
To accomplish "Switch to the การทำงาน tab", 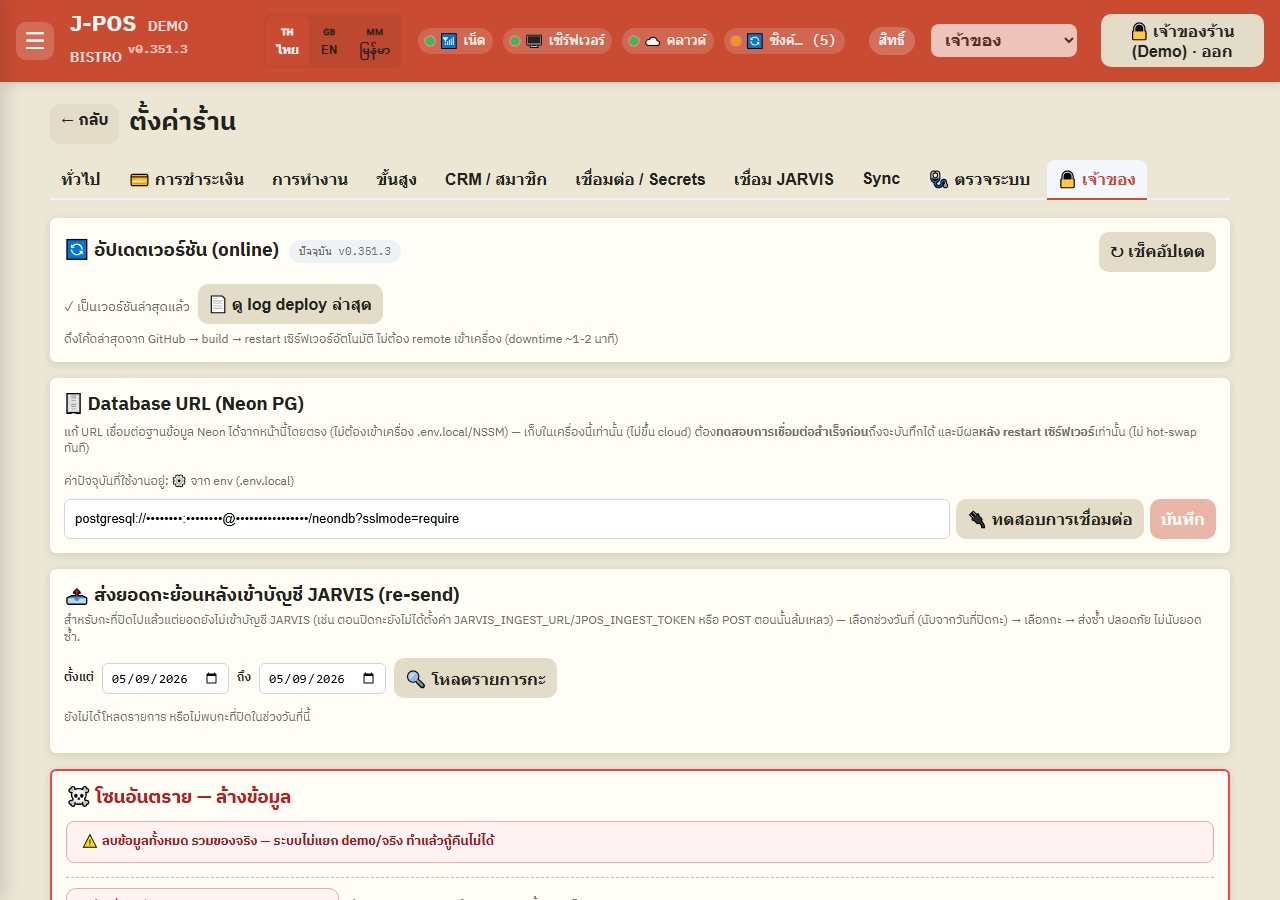I will point(310,180).
